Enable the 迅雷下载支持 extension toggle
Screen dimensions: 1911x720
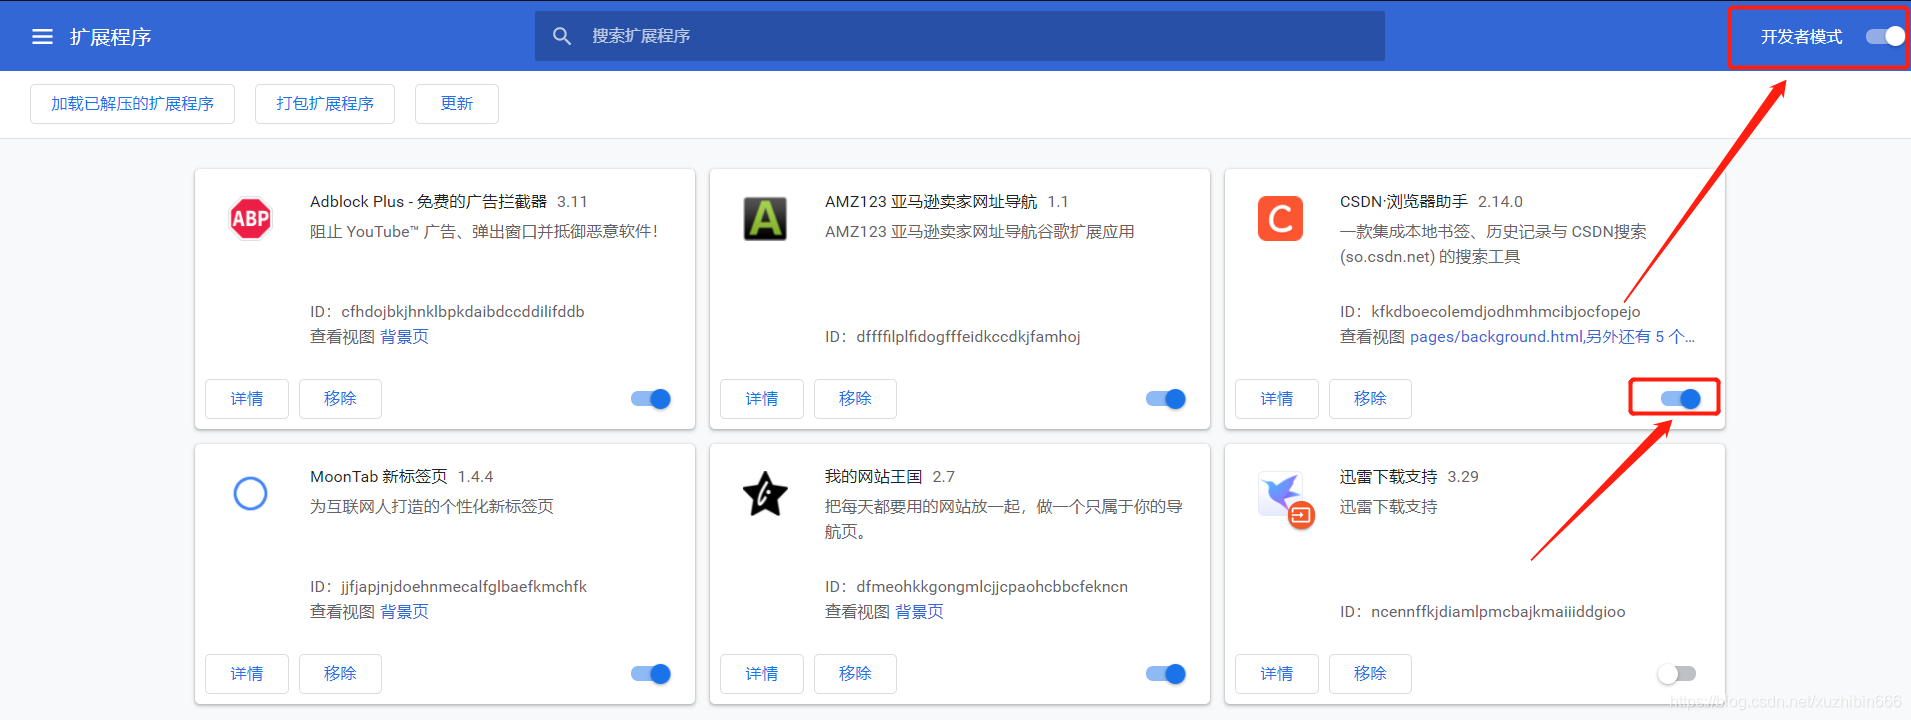click(x=1677, y=674)
